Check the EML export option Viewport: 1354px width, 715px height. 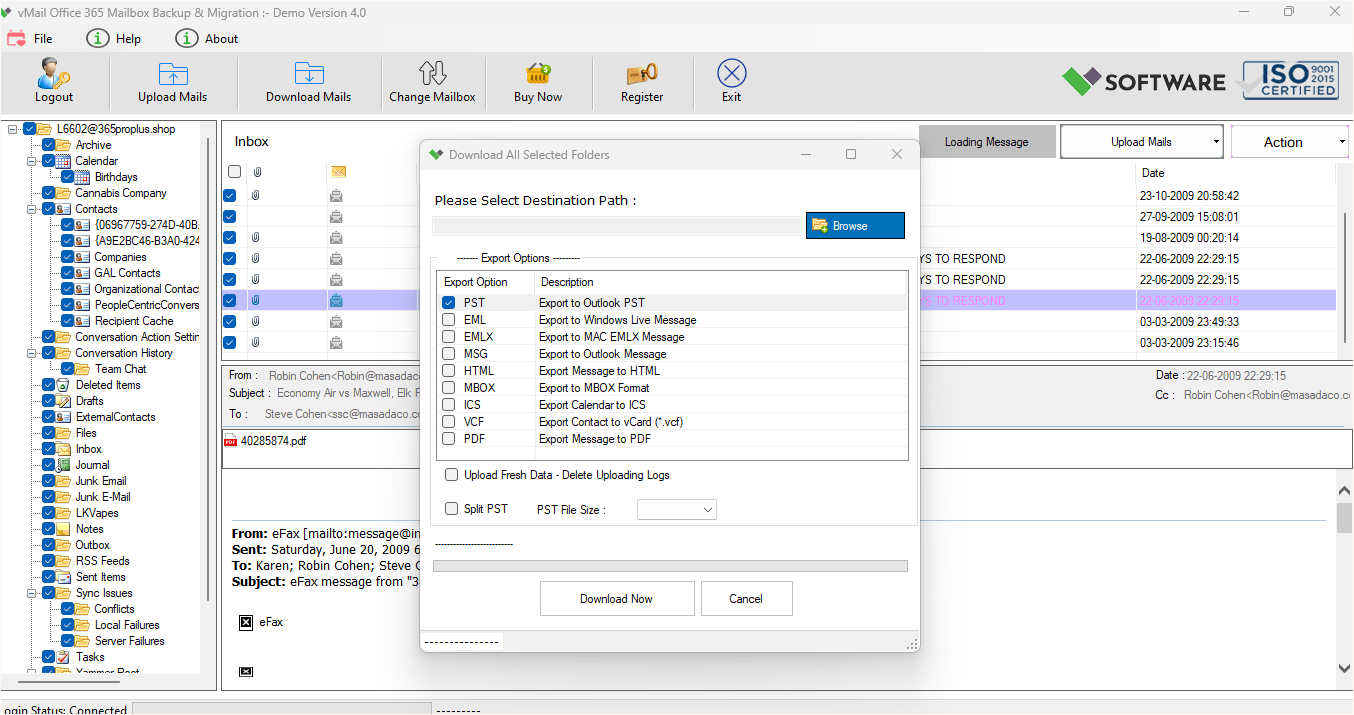tap(449, 320)
